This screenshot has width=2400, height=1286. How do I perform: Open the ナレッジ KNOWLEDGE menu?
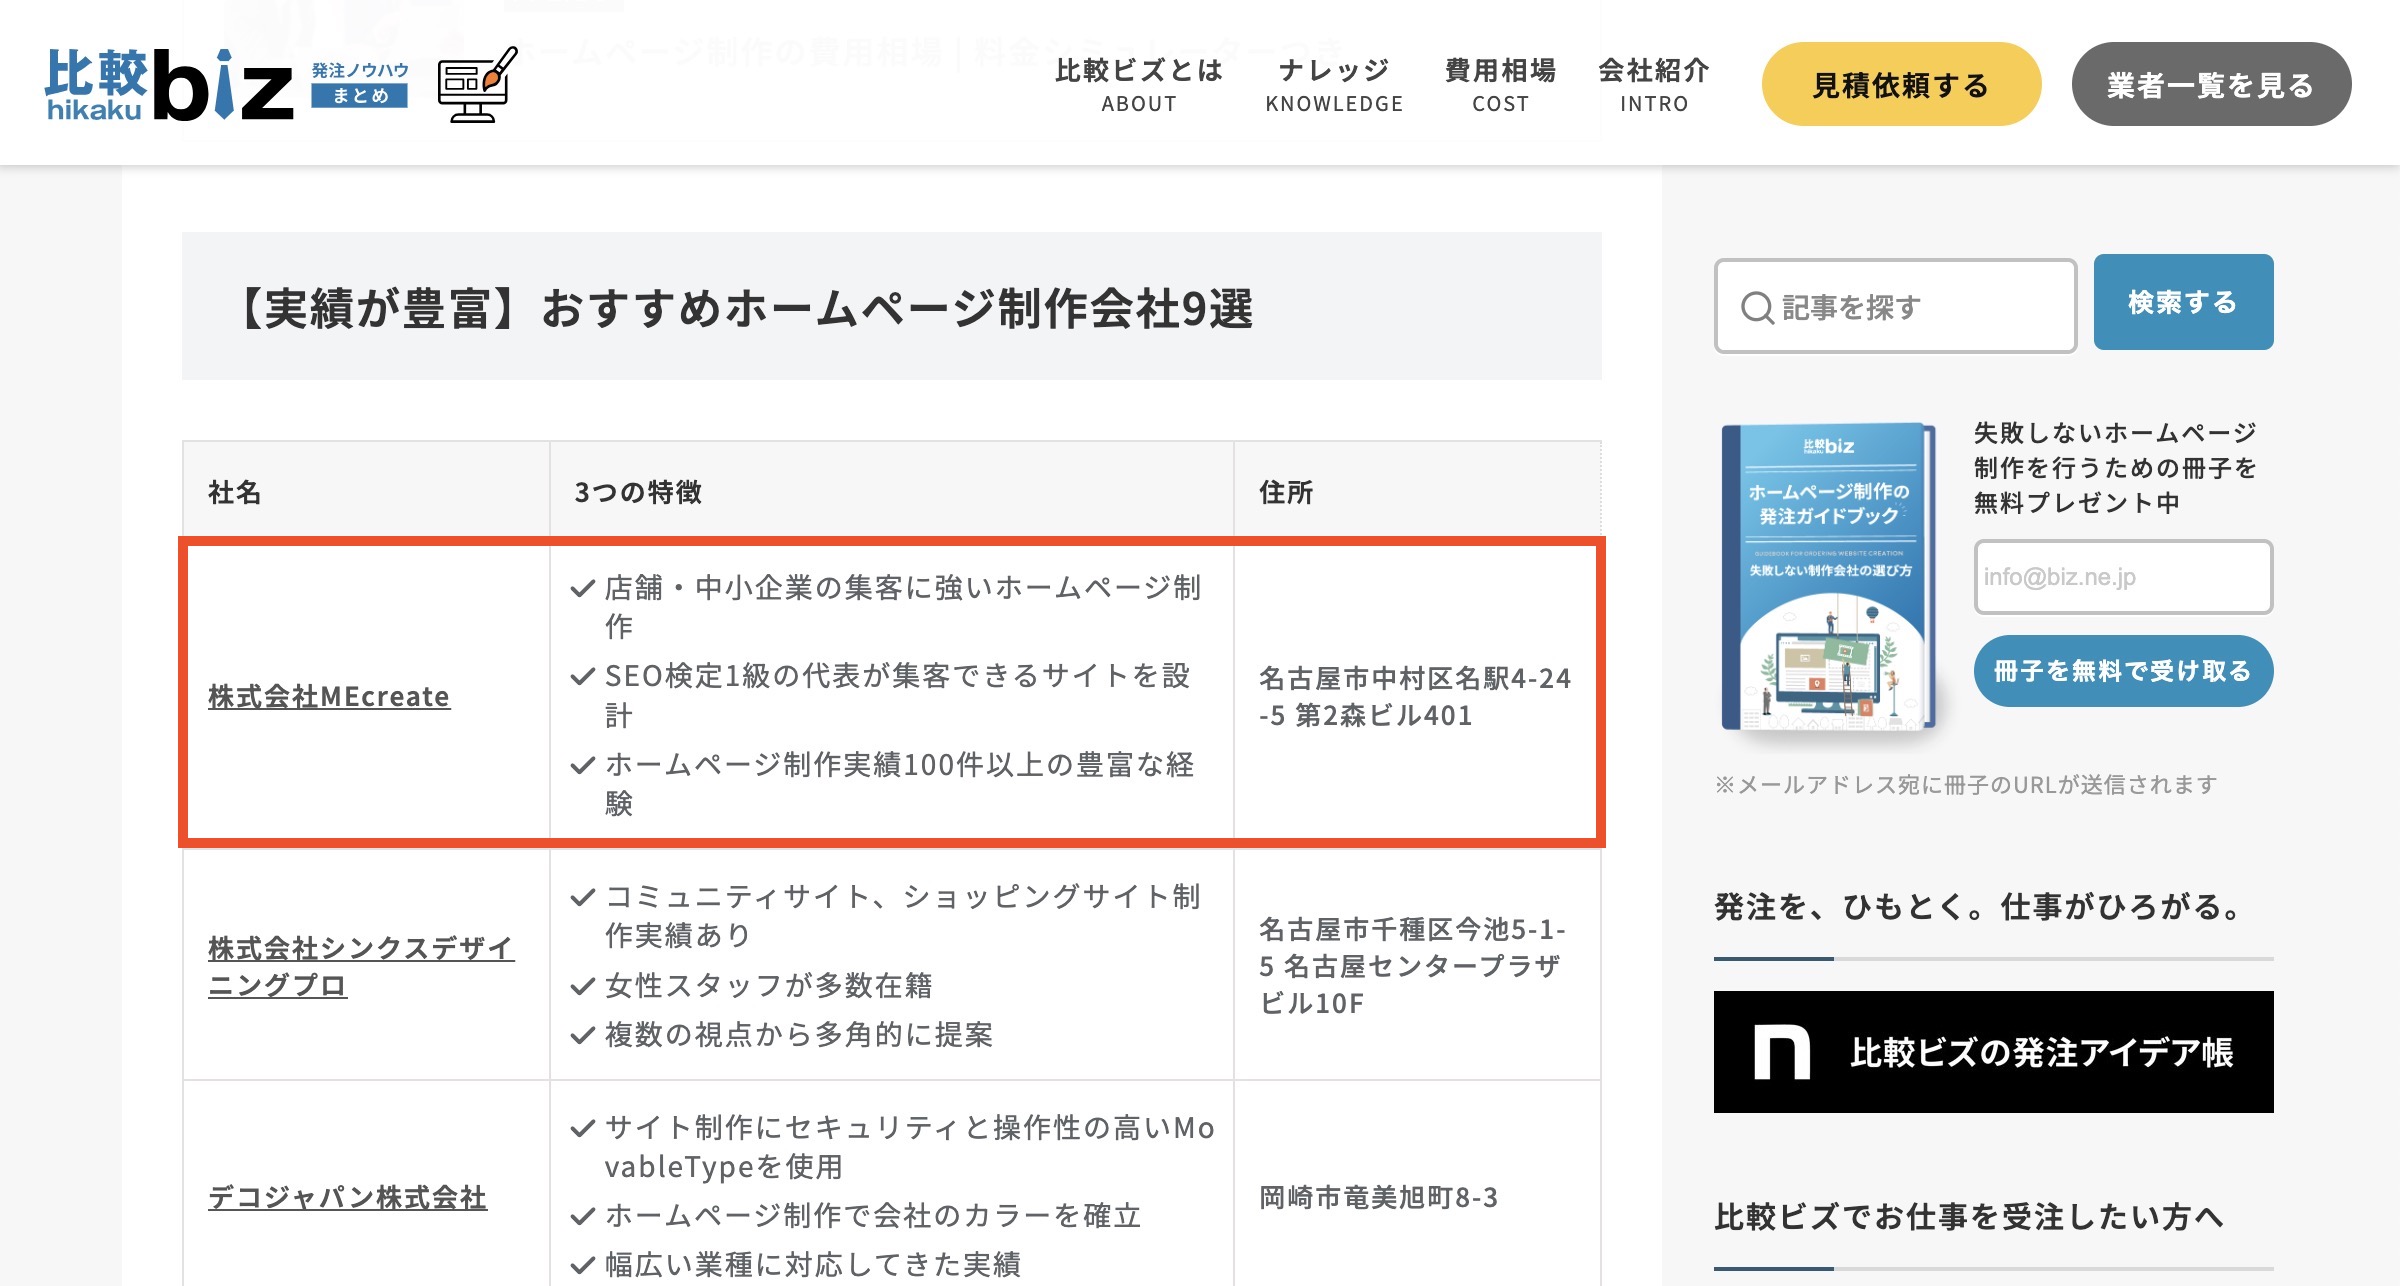pyautogui.click(x=1333, y=85)
